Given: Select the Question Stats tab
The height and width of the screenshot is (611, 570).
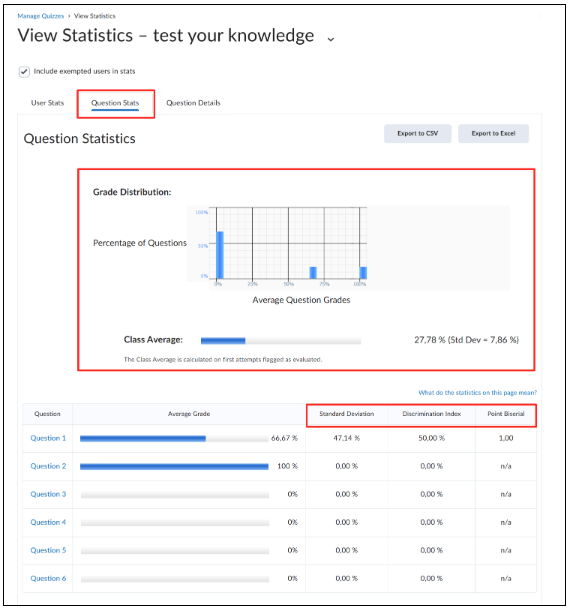Looking at the screenshot, I should (115, 103).
